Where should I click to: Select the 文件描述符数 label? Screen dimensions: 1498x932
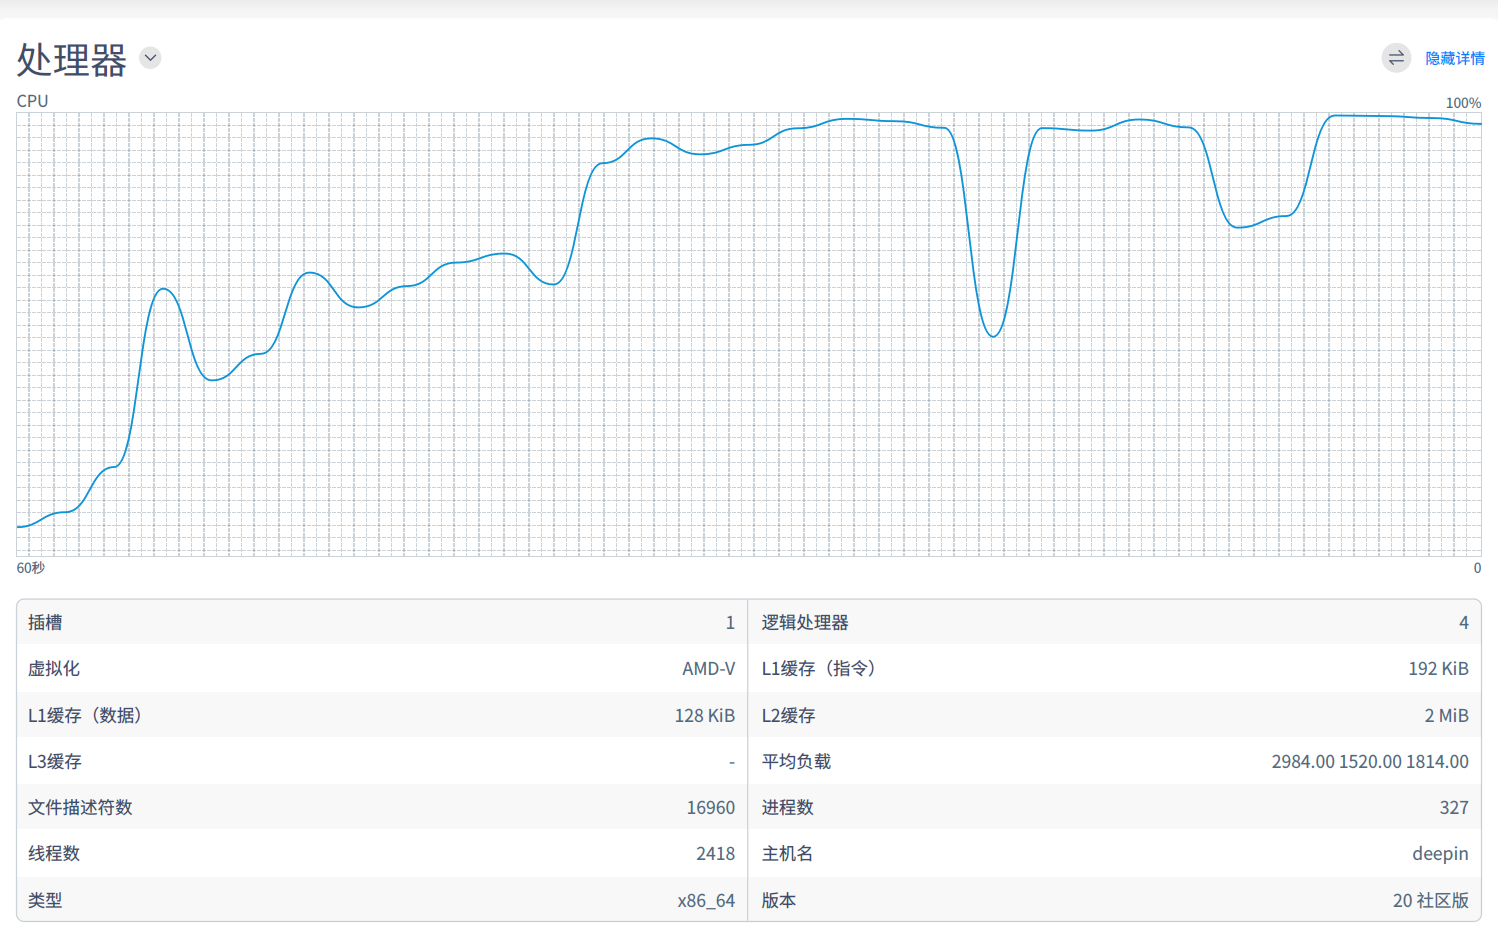[80, 807]
